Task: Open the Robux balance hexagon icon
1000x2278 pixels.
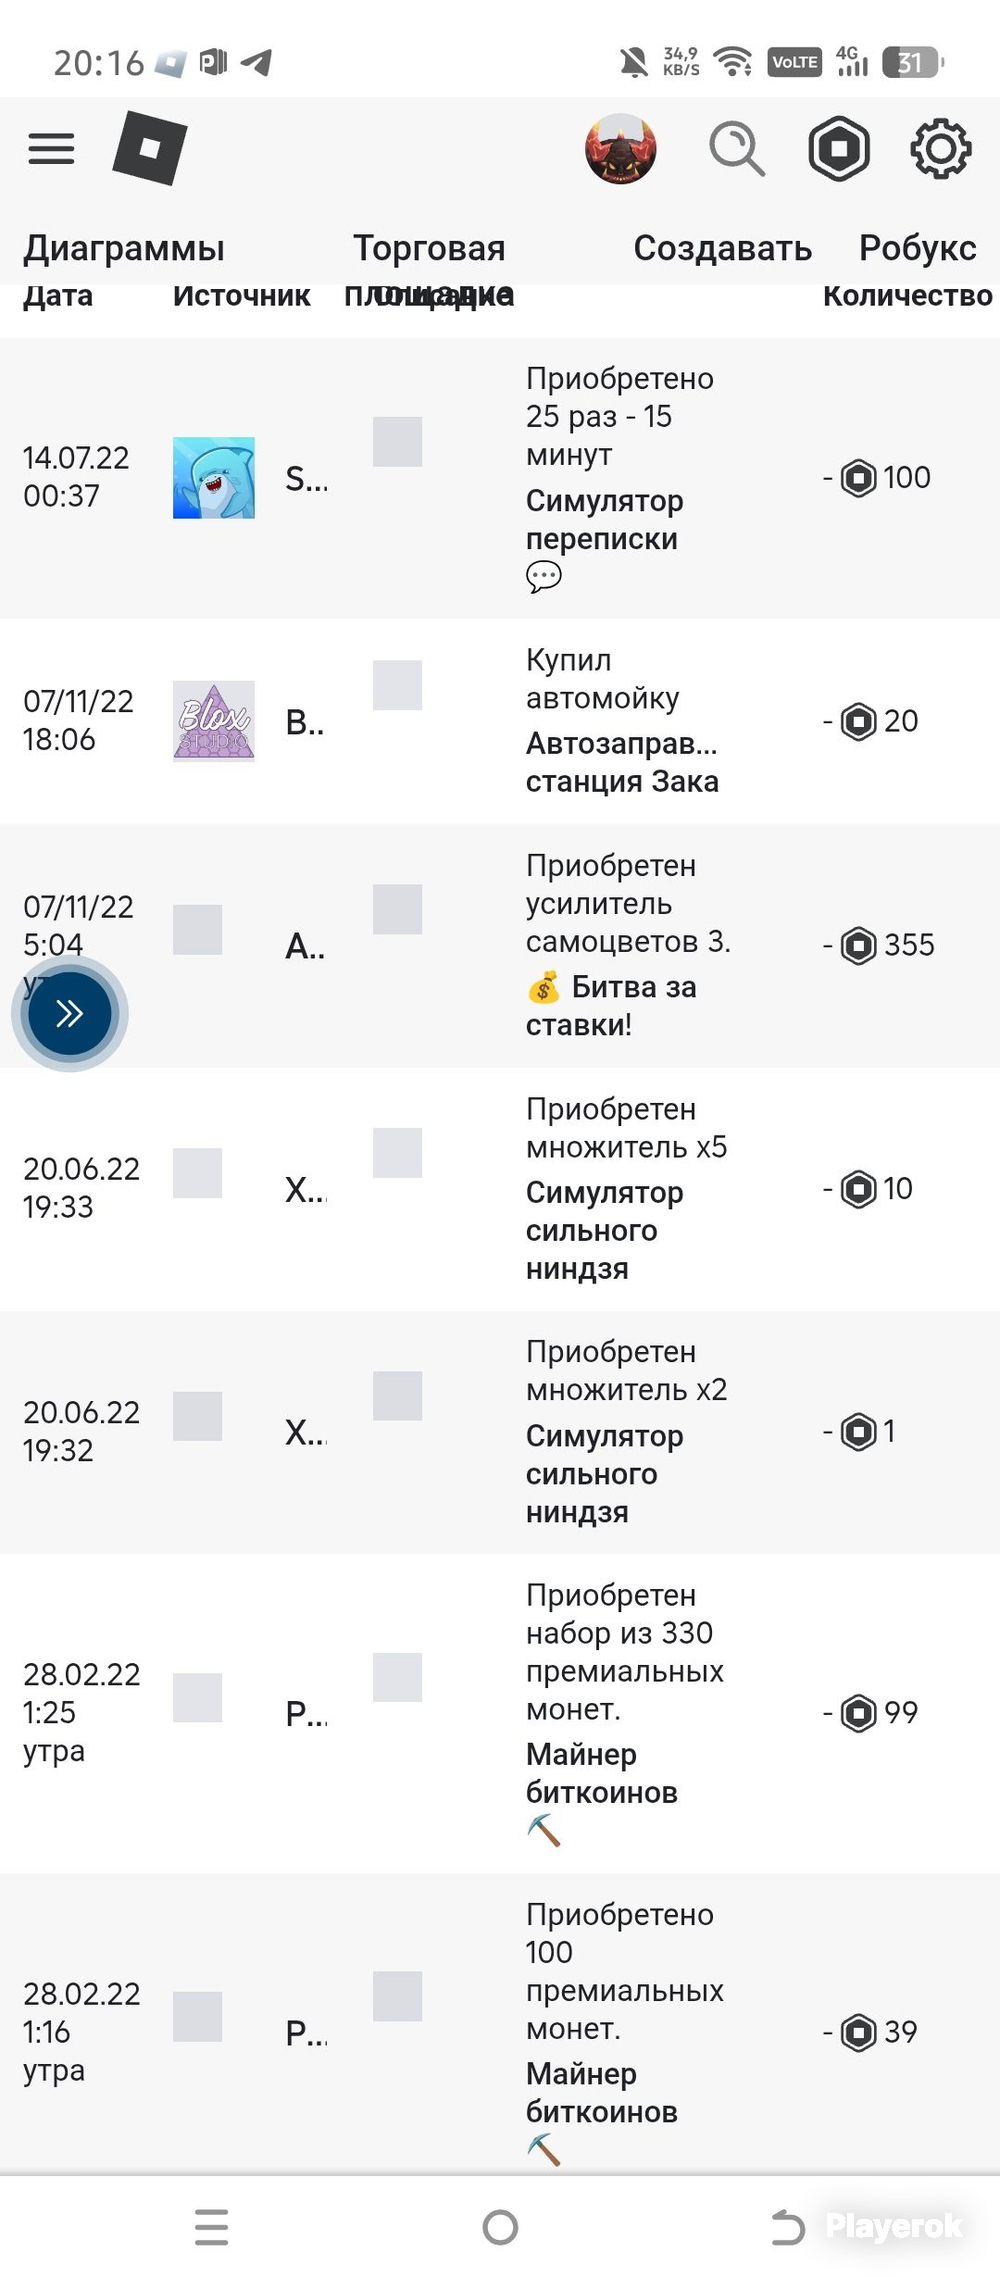Action: tap(839, 149)
